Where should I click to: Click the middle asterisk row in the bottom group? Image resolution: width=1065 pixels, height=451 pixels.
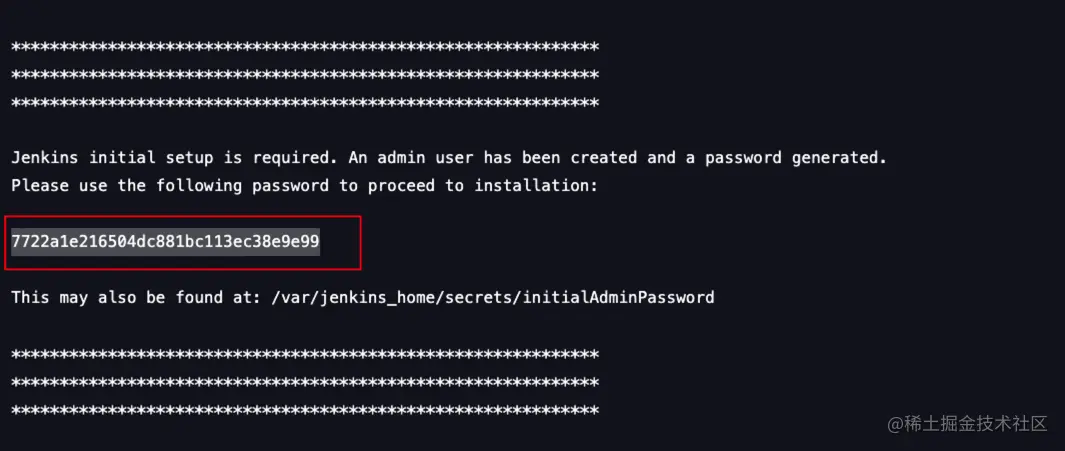305,382
